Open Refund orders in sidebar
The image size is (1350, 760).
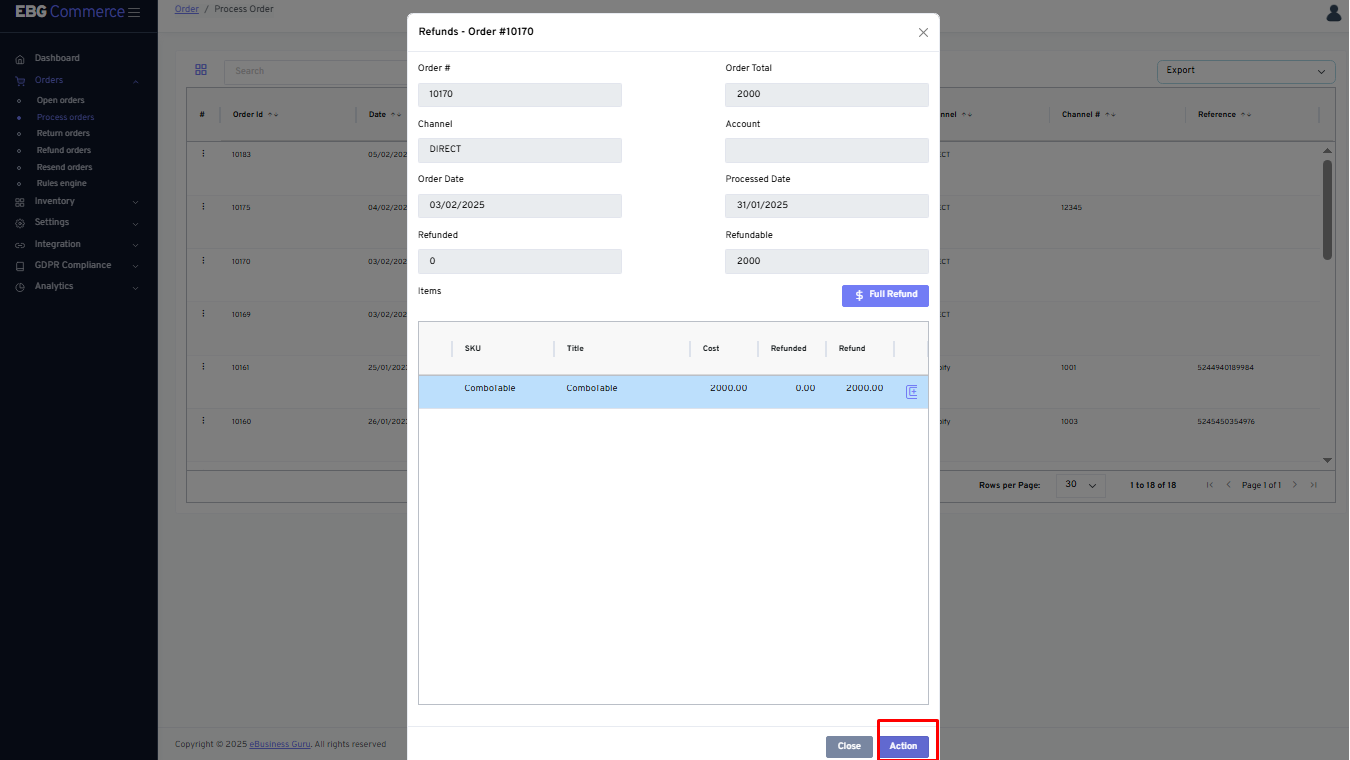tap(64, 150)
